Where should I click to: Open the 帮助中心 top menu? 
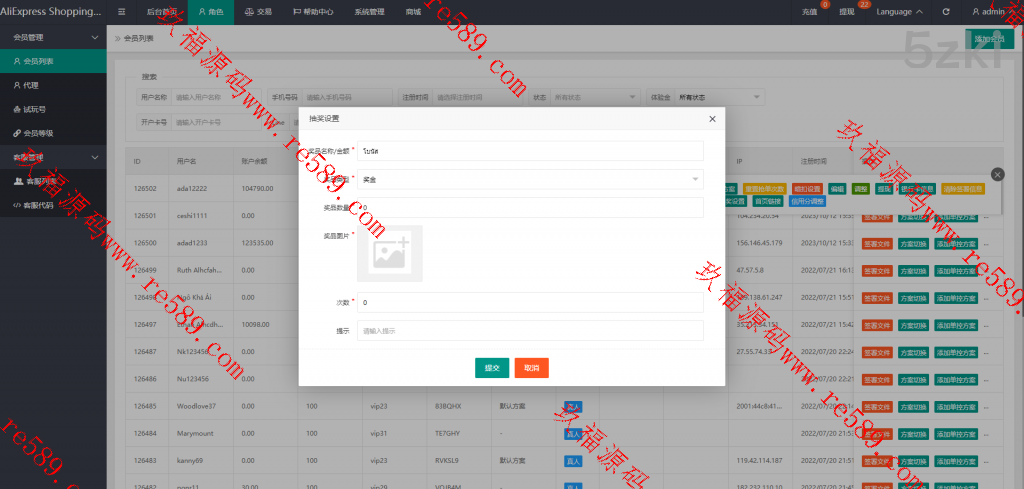pos(313,12)
